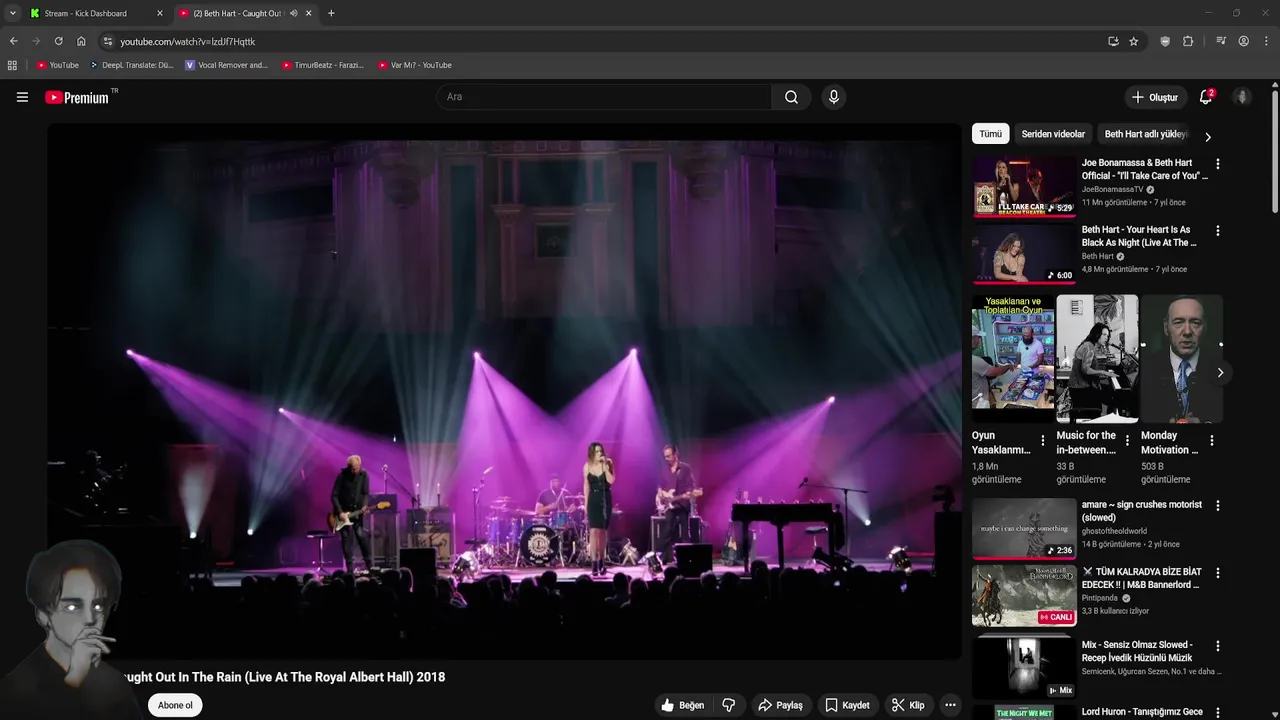This screenshot has width=1280, height=720.
Task: Open the apps grid in bookmarks bar
Action: pos(12,65)
